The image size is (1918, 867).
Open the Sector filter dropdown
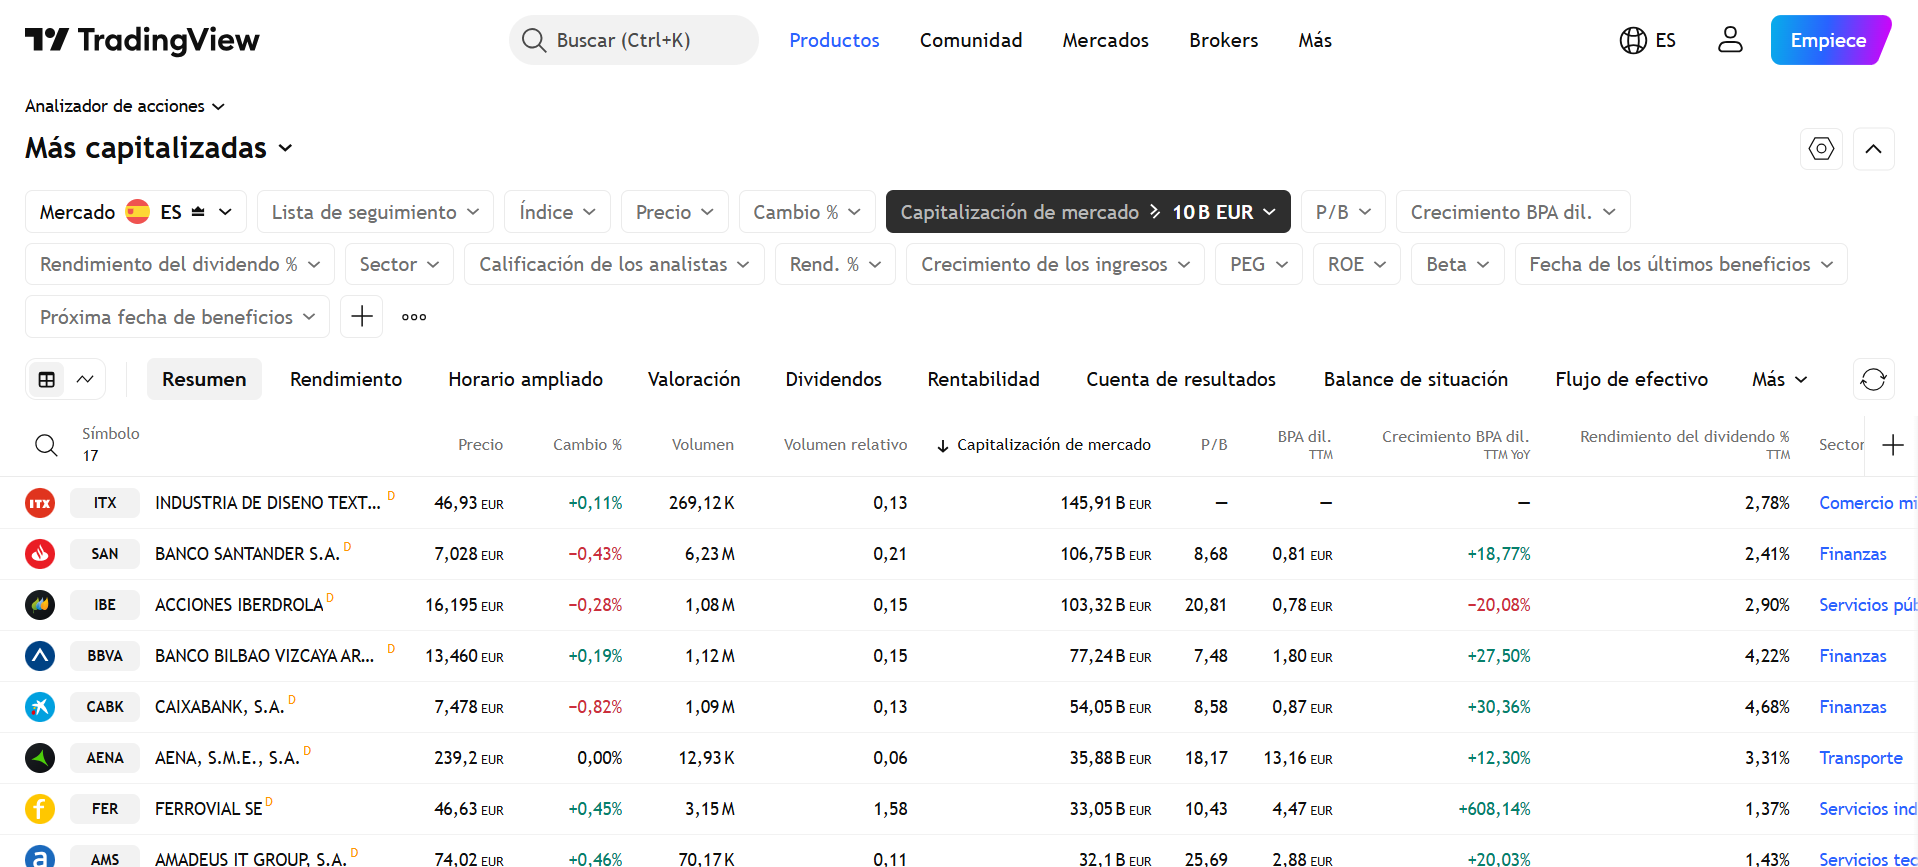[399, 264]
